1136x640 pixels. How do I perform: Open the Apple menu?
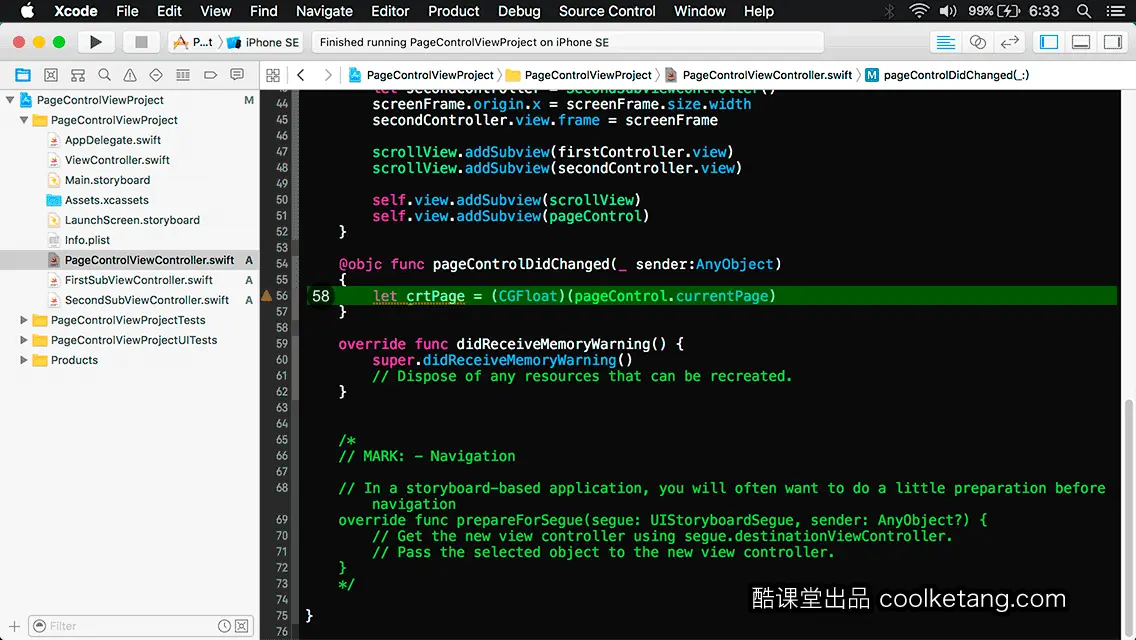tap(27, 11)
